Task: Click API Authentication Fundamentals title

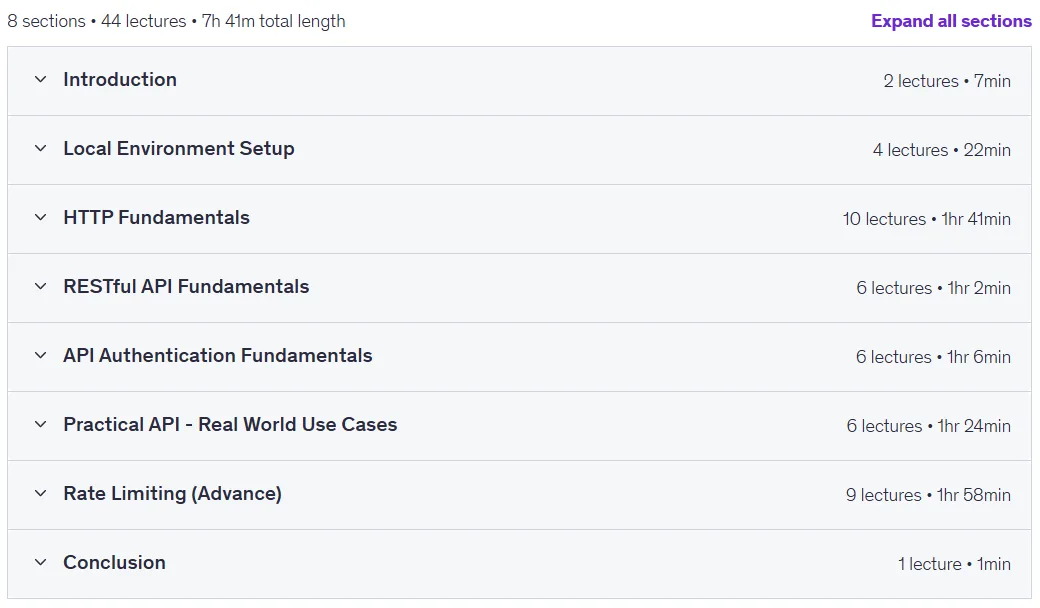Action: (218, 355)
